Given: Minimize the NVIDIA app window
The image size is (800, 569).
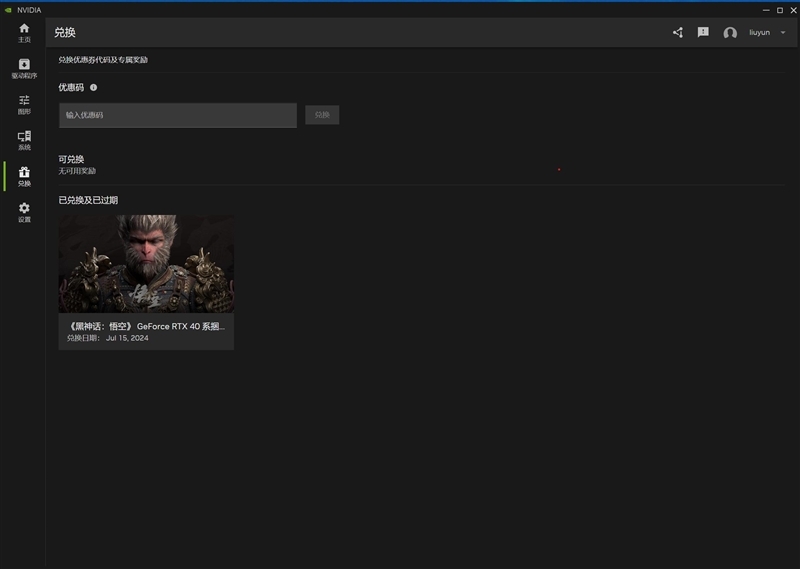Looking at the screenshot, I should click(x=765, y=10).
